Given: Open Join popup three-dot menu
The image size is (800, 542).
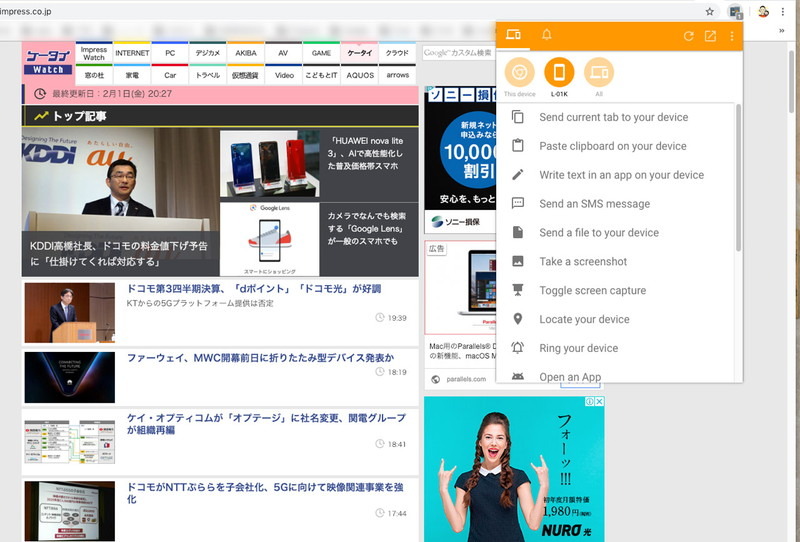Looking at the screenshot, I should click(x=732, y=36).
